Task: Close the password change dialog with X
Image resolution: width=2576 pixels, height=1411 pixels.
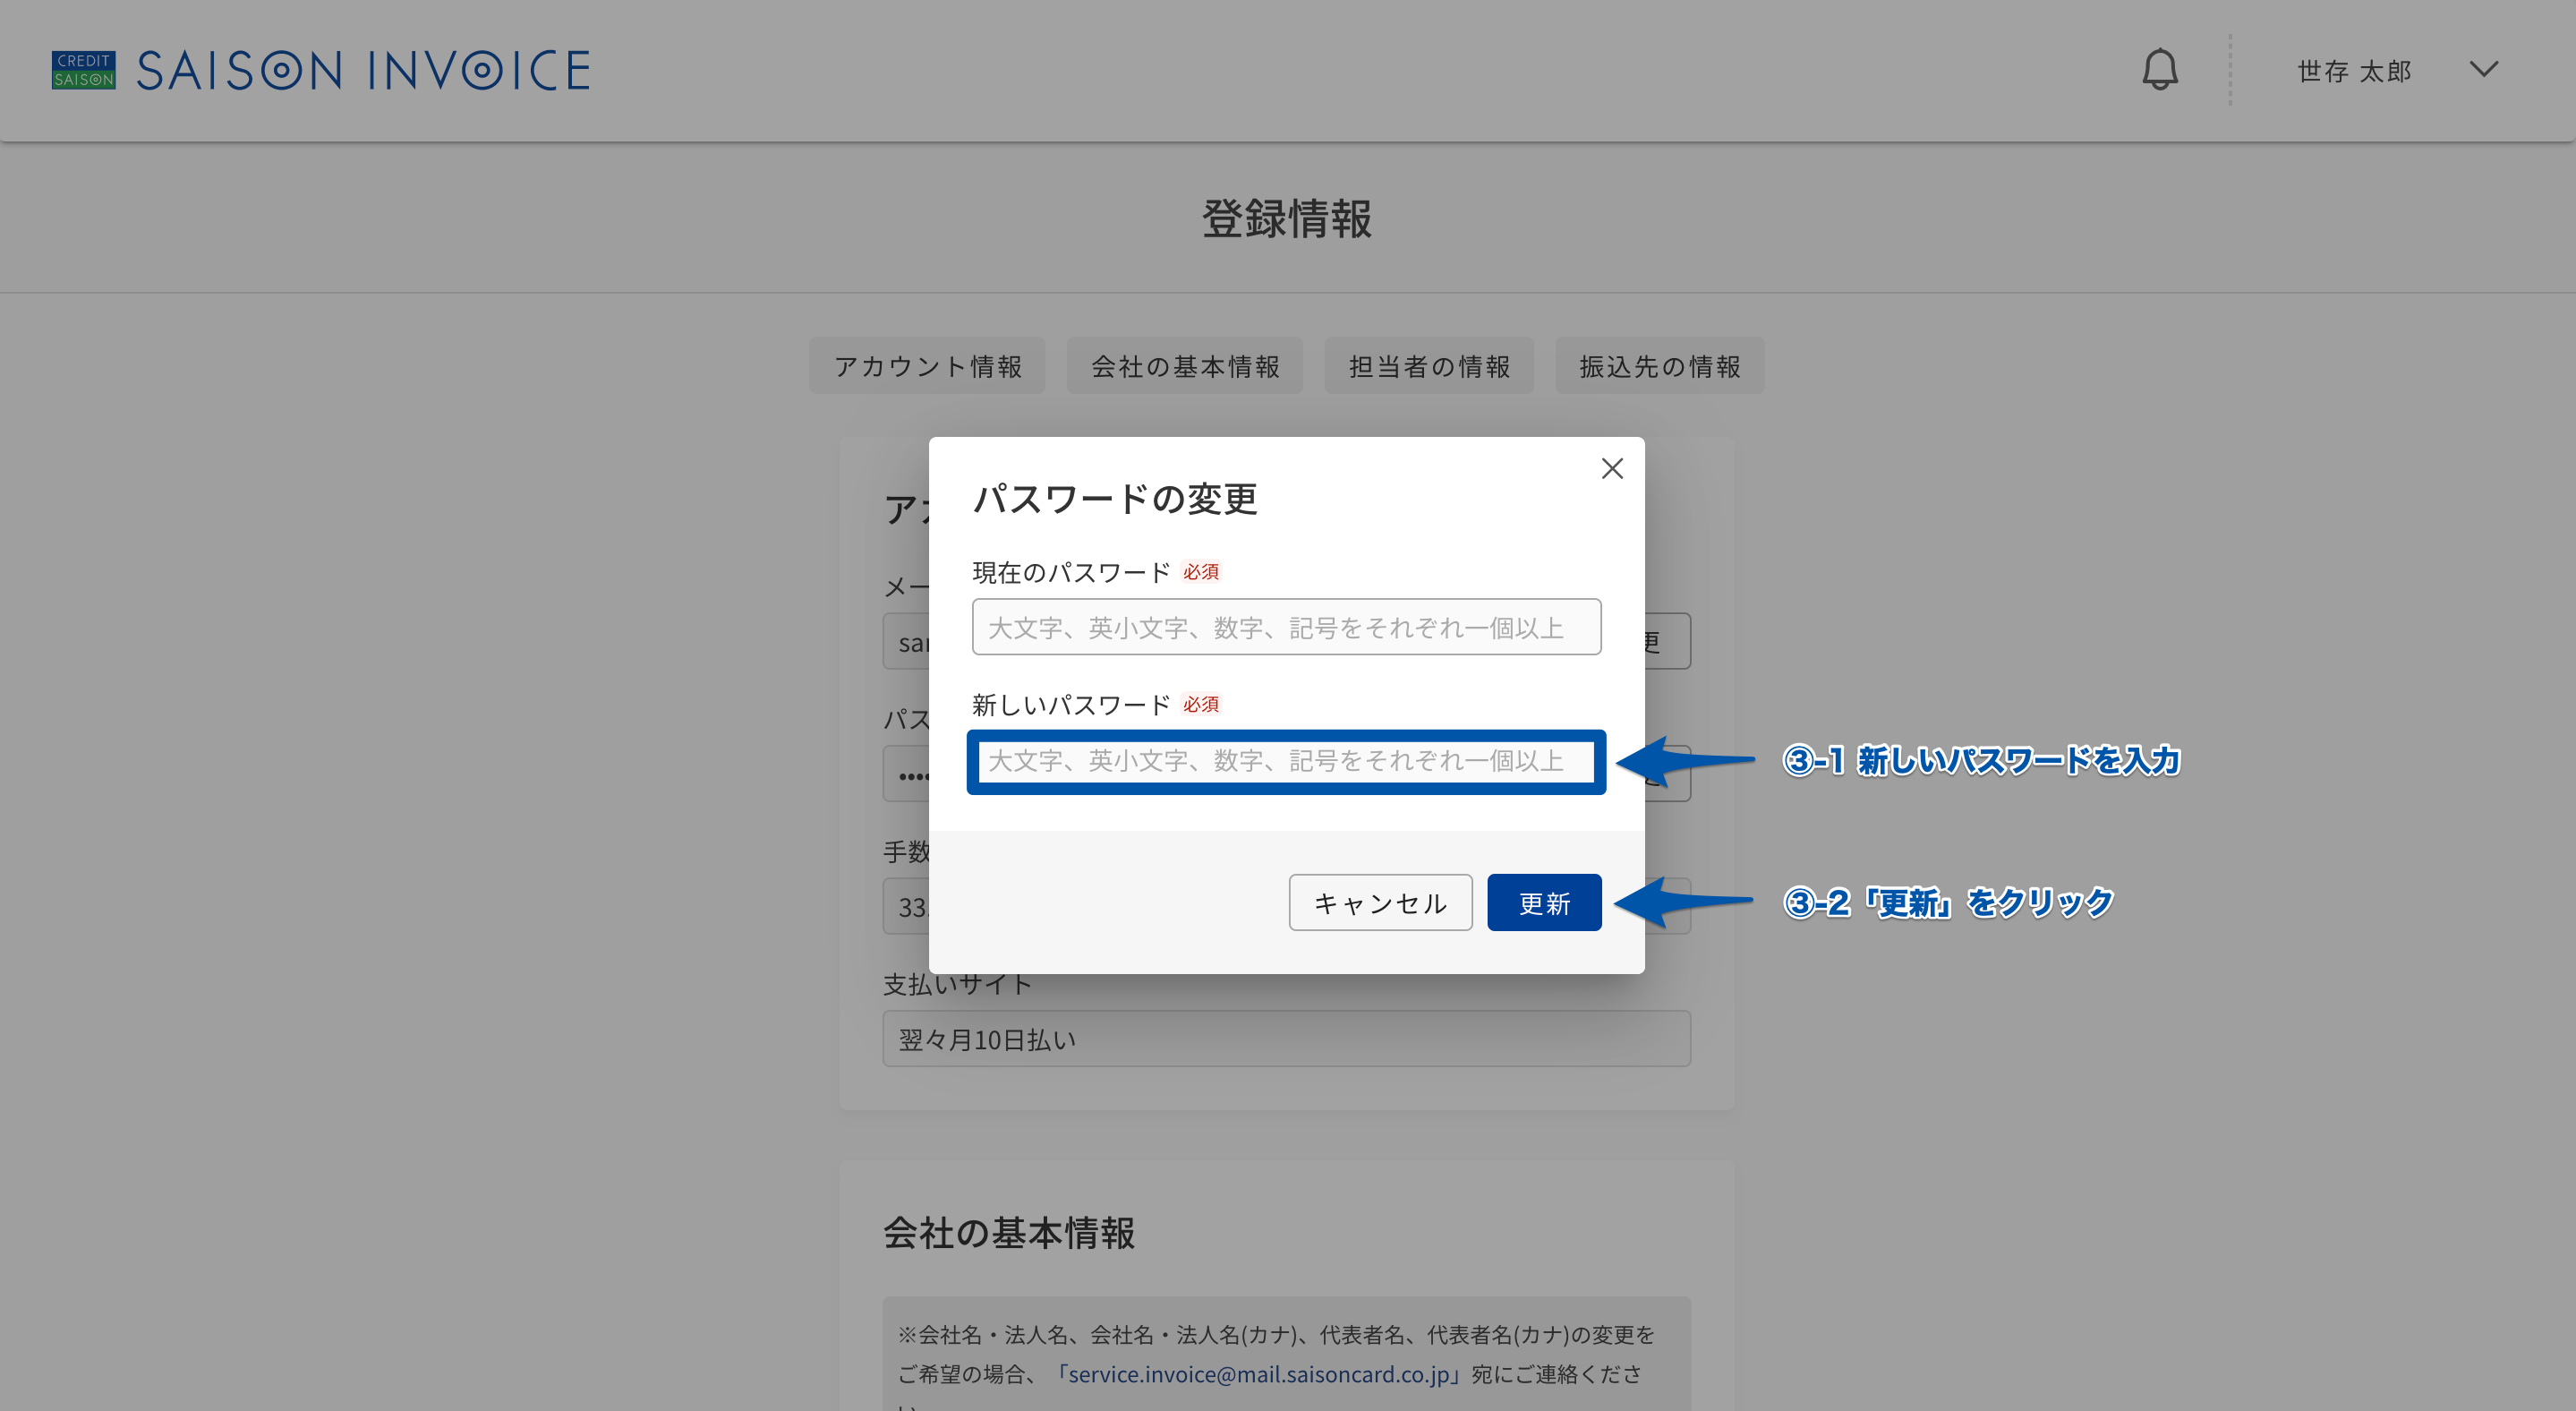Action: (x=1611, y=468)
